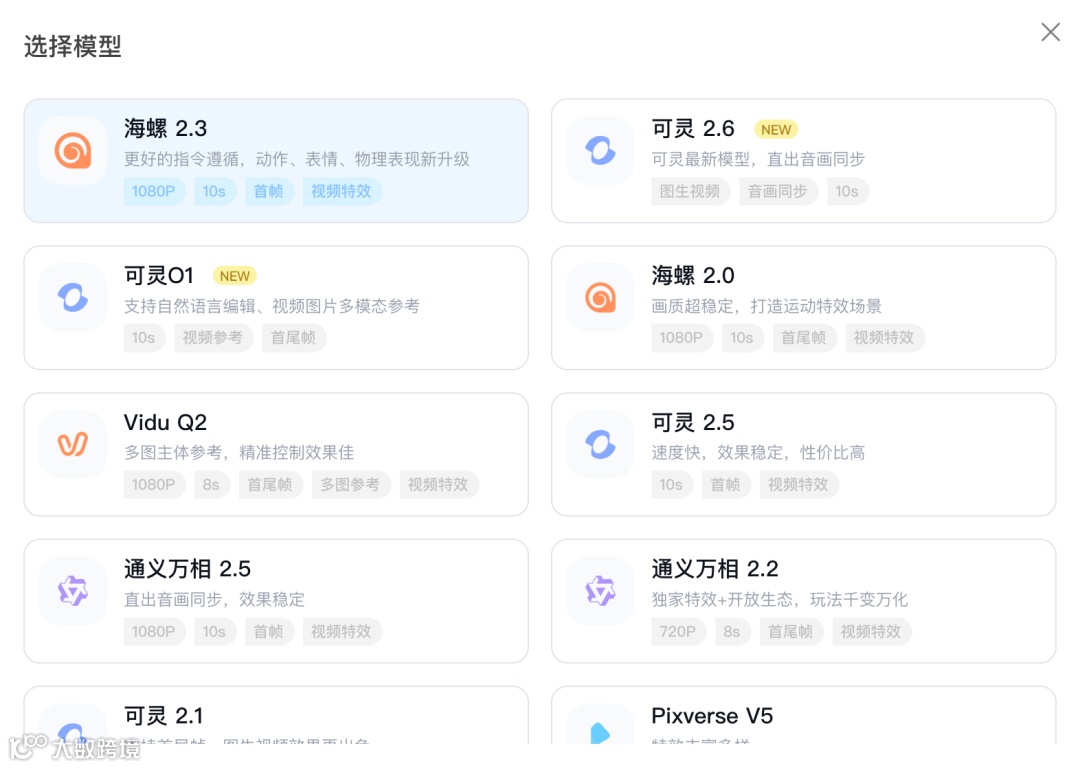Screen dimensions: 1080x768
Task: Click the NEW badge beside 可灵 2.6
Action: [776, 129]
